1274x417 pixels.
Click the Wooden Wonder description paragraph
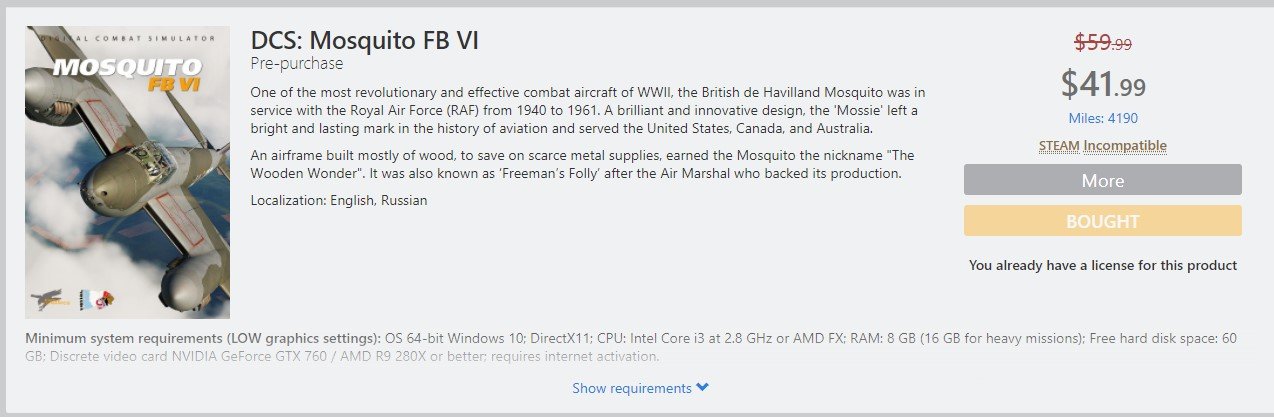[582, 164]
